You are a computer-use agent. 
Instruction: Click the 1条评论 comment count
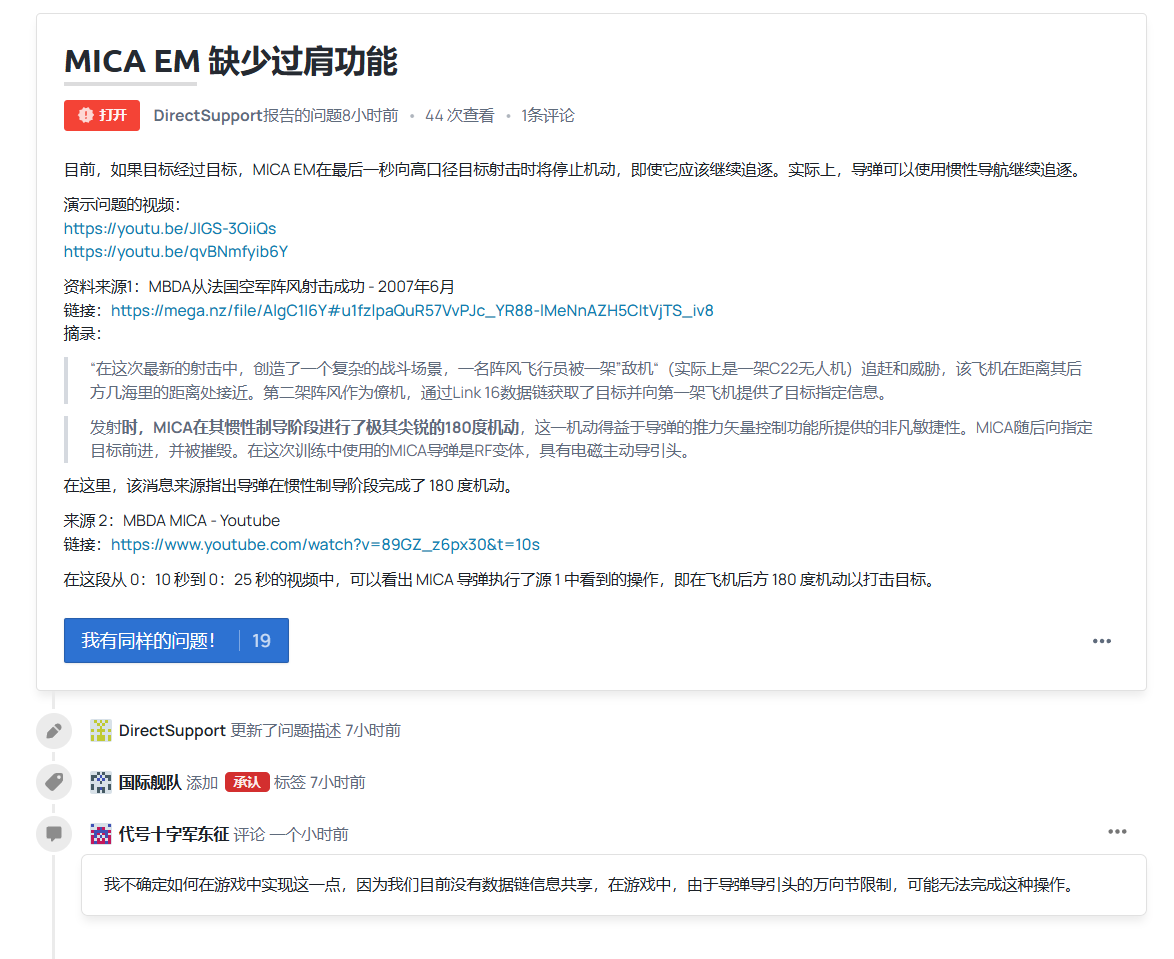click(x=548, y=115)
